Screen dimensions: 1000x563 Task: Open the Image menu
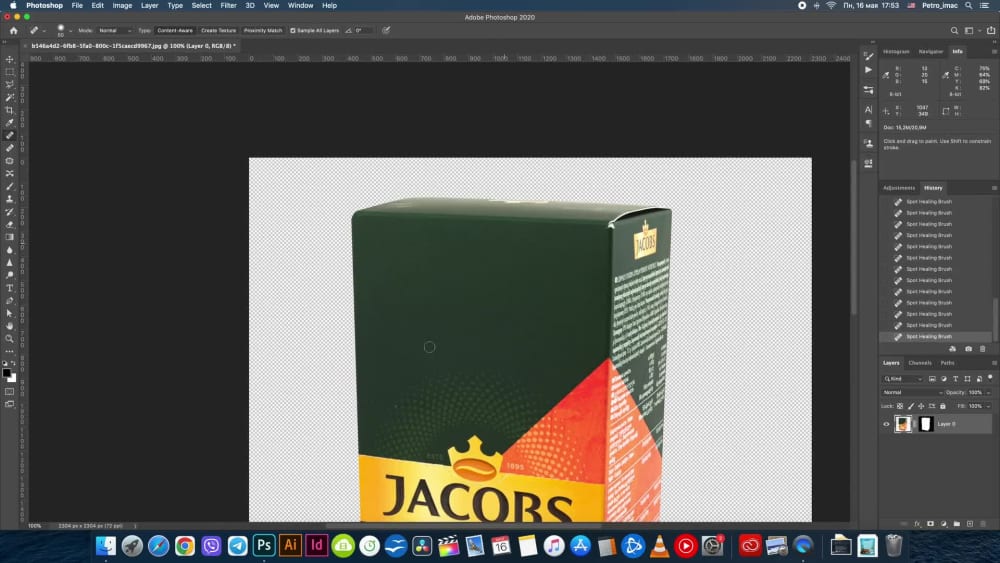pyautogui.click(x=122, y=5)
